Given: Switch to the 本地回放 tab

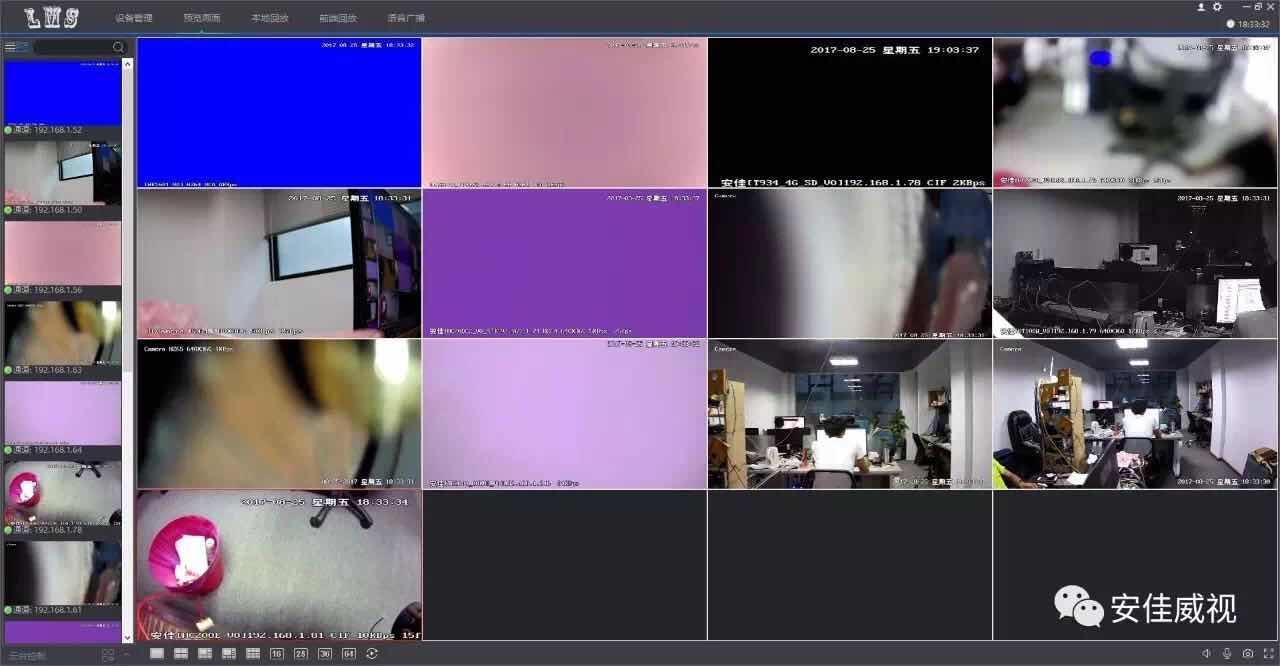Looking at the screenshot, I should (269, 18).
